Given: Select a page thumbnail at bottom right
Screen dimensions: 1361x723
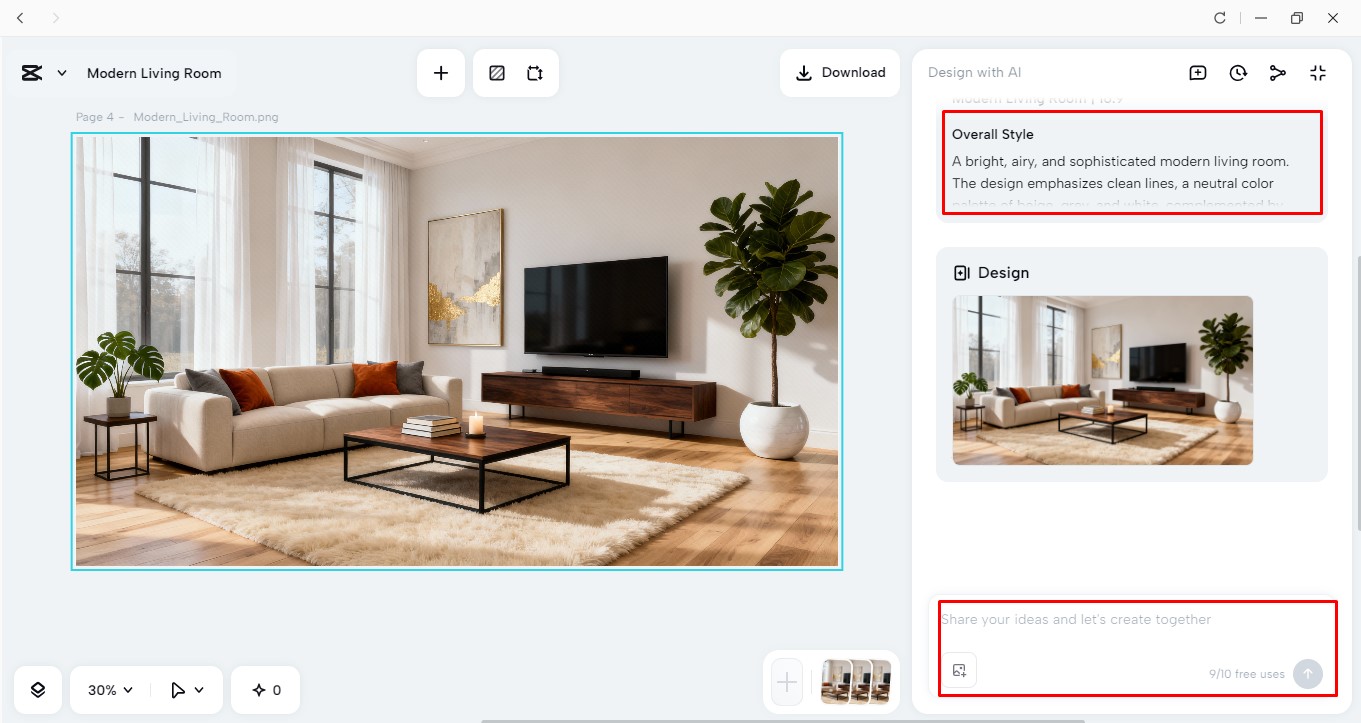Looking at the screenshot, I should coord(855,683).
